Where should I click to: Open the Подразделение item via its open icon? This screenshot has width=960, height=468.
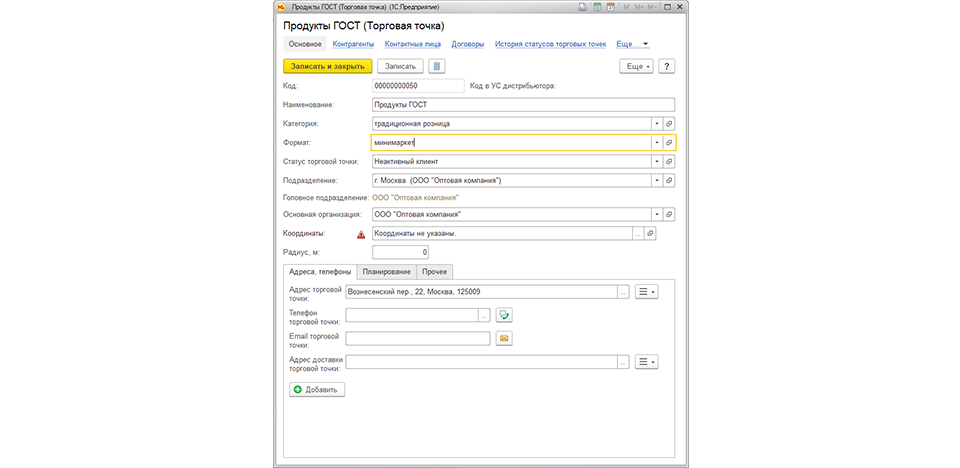point(669,181)
